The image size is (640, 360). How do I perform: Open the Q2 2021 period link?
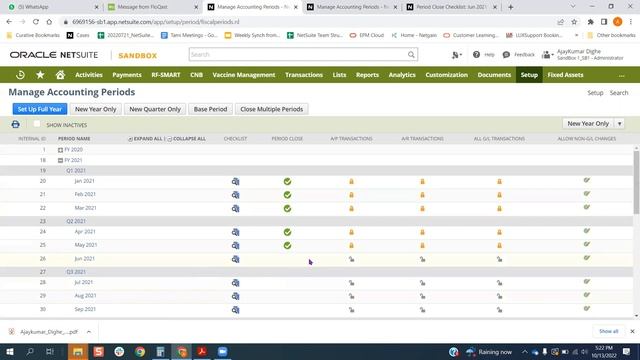76,221
